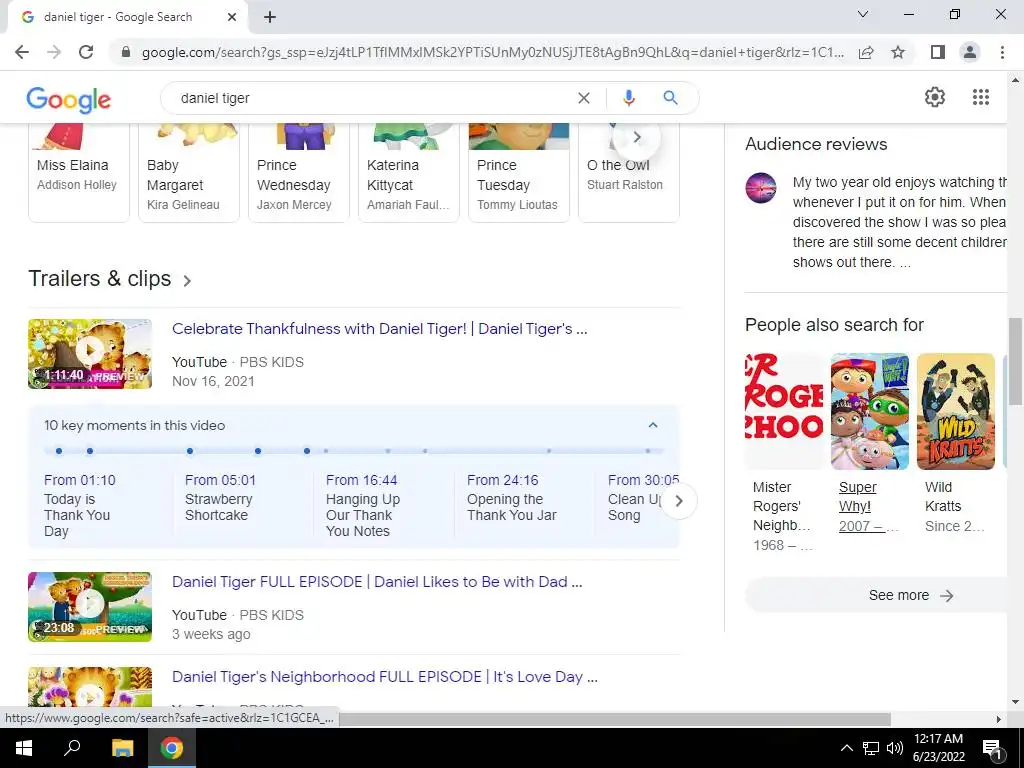
Task: Open Mister Rogers' Neighborhood related show
Action: pyautogui.click(x=784, y=452)
